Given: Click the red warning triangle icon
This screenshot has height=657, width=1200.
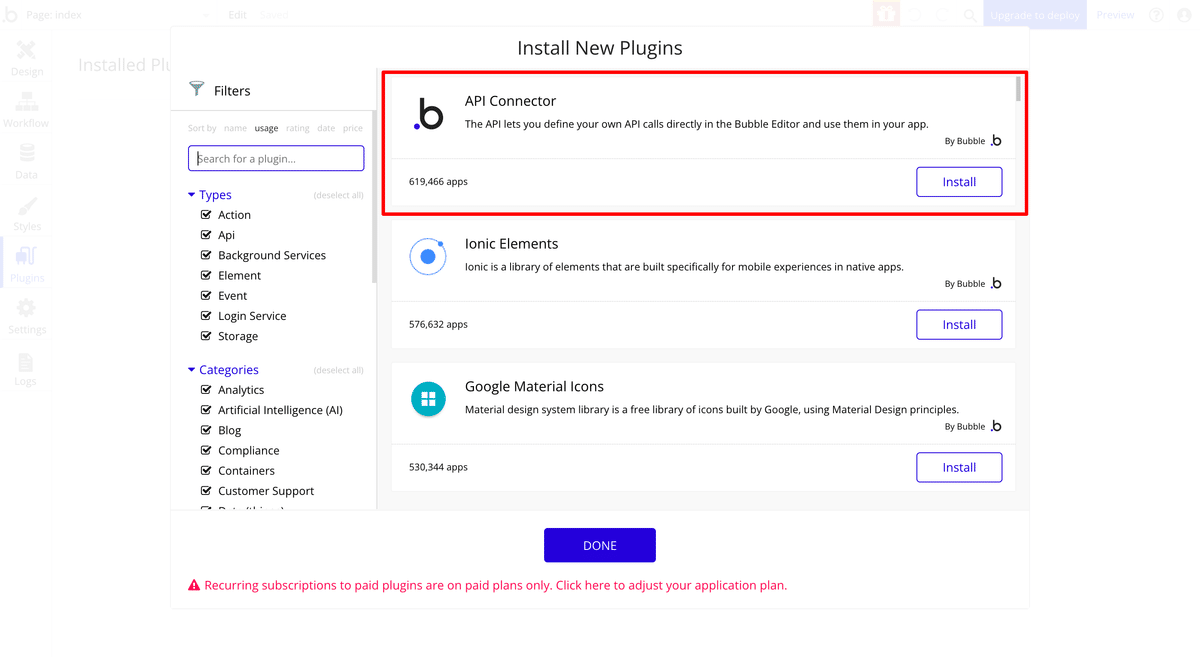Looking at the screenshot, I should click(x=194, y=586).
